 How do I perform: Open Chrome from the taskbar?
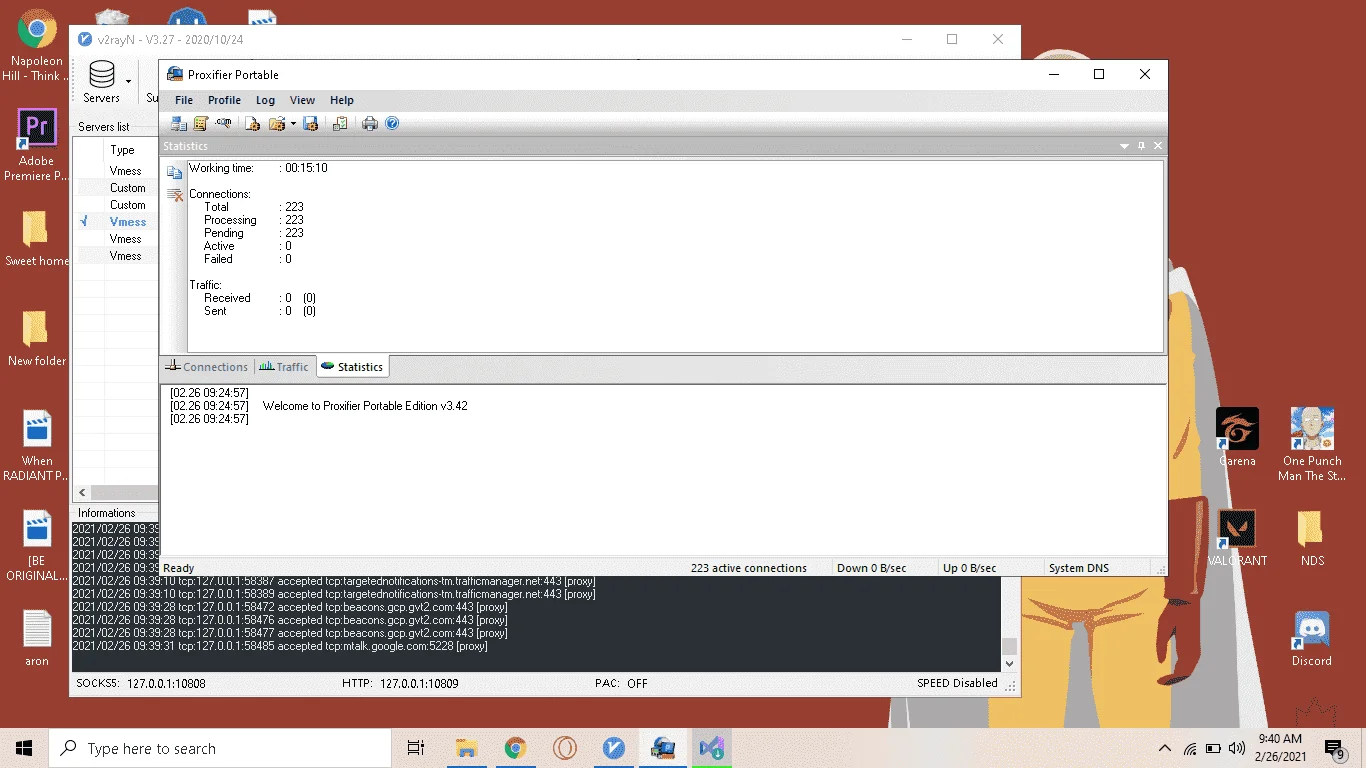(515, 748)
